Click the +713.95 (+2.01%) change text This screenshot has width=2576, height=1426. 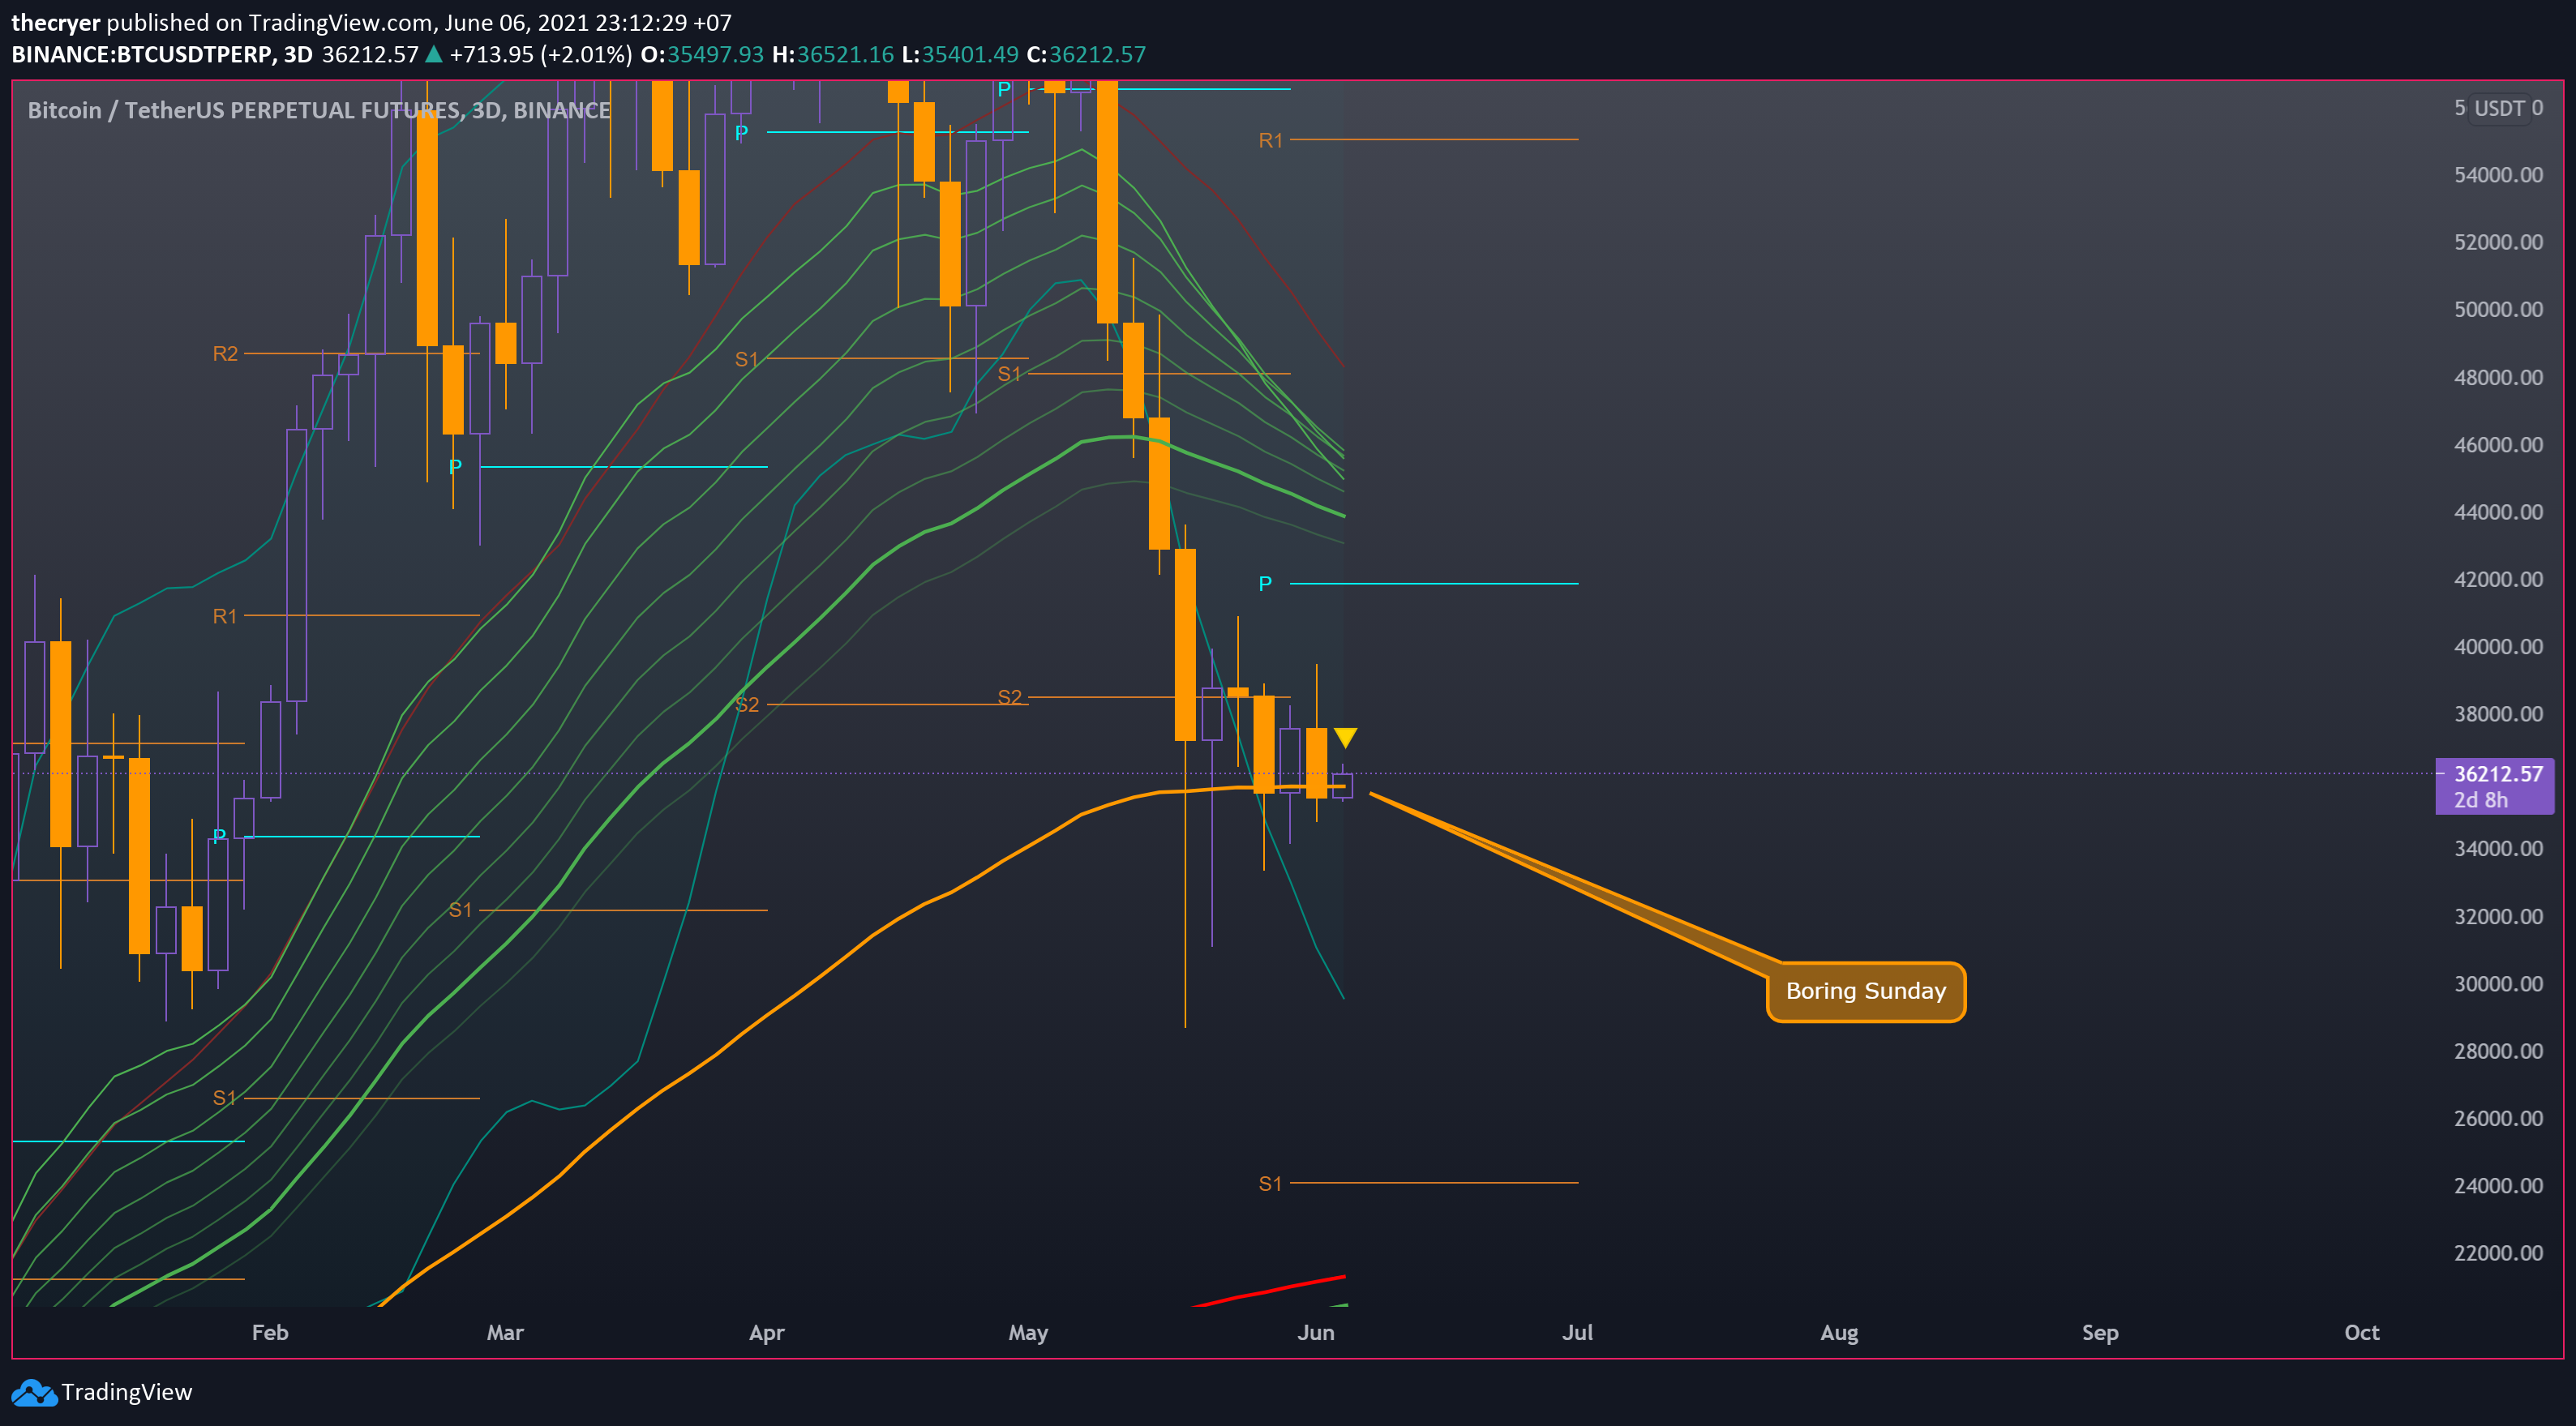coord(541,54)
